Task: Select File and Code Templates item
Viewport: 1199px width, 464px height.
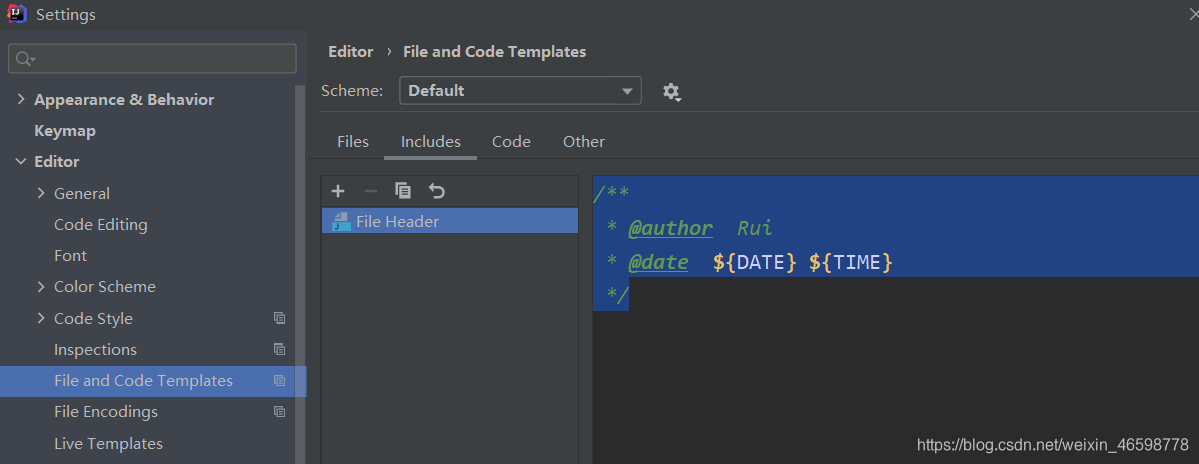Action: 153,381
